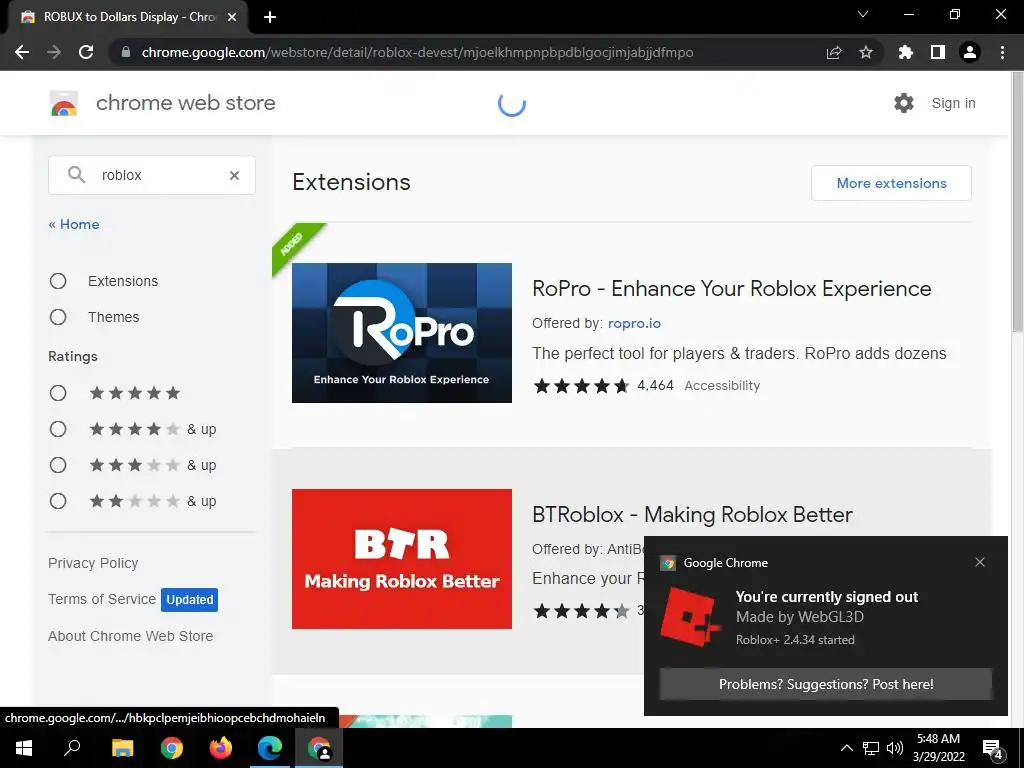
Task: Open a new browser tab
Action: pyautogui.click(x=270, y=17)
